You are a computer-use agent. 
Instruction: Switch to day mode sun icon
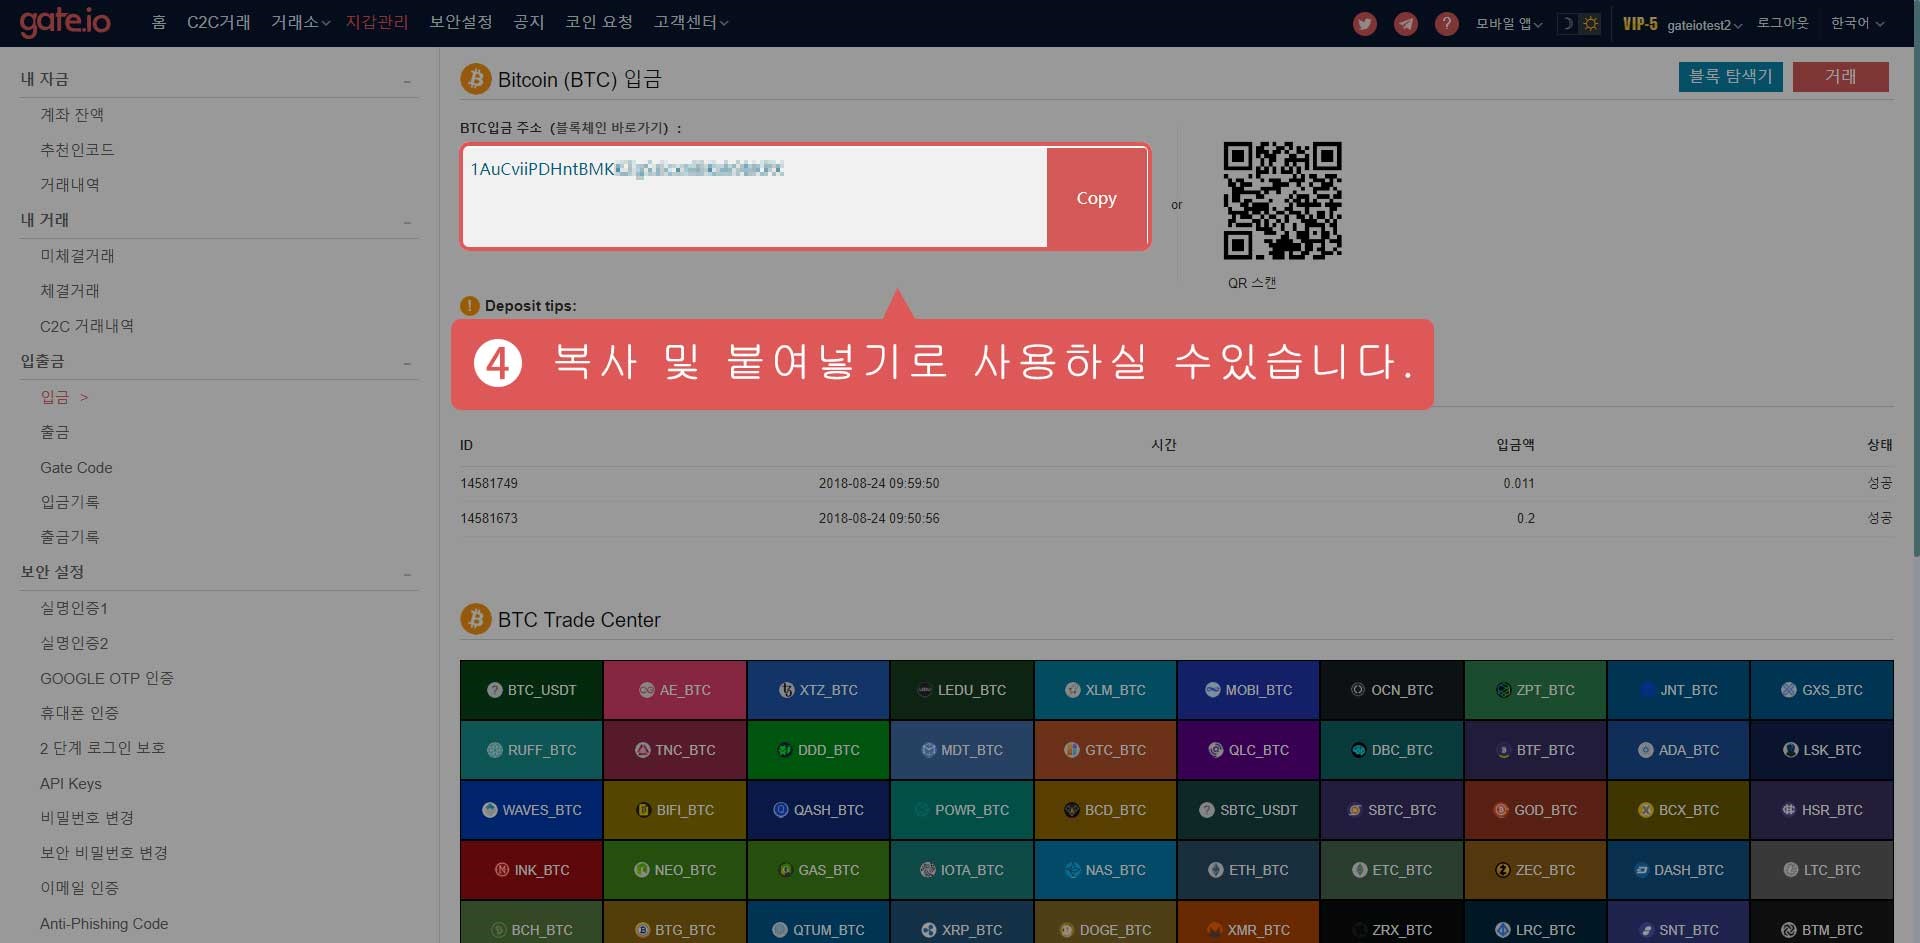click(1590, 23)
